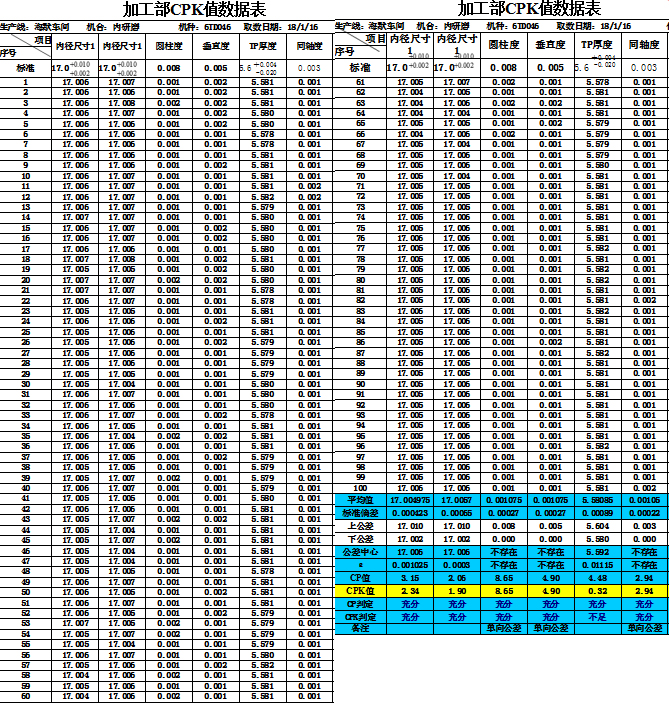The height and width of the screenshot is (705, 669).
Task: Select the 下公差 row label cell
Action: pos(359,538)
